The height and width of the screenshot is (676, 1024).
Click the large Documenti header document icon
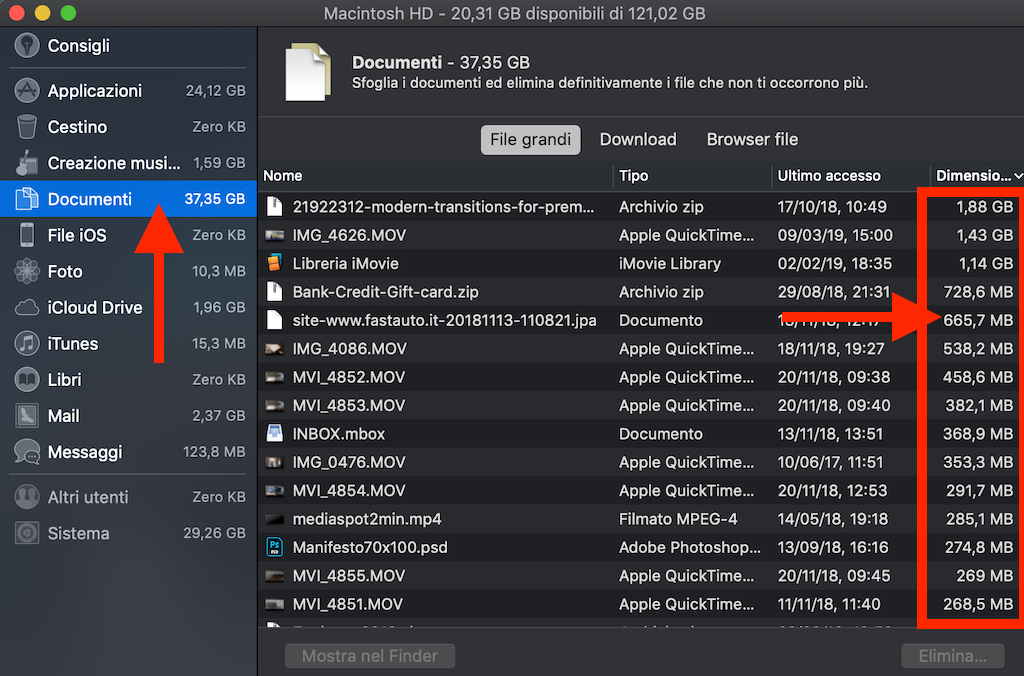tap(308, 72)
